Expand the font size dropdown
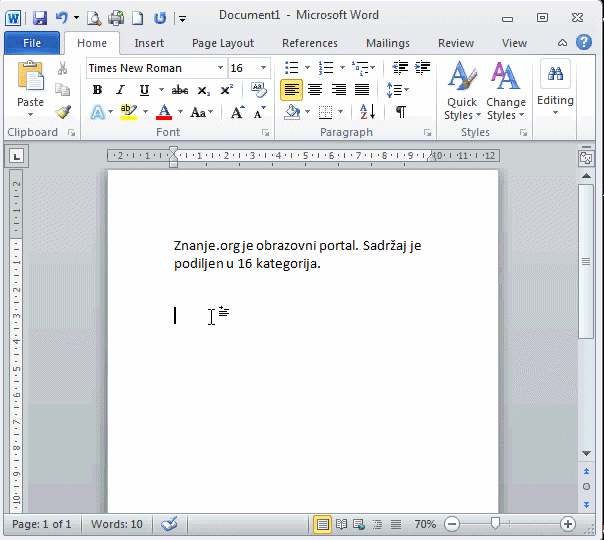The image size is (604, 540). click(264, 68)
